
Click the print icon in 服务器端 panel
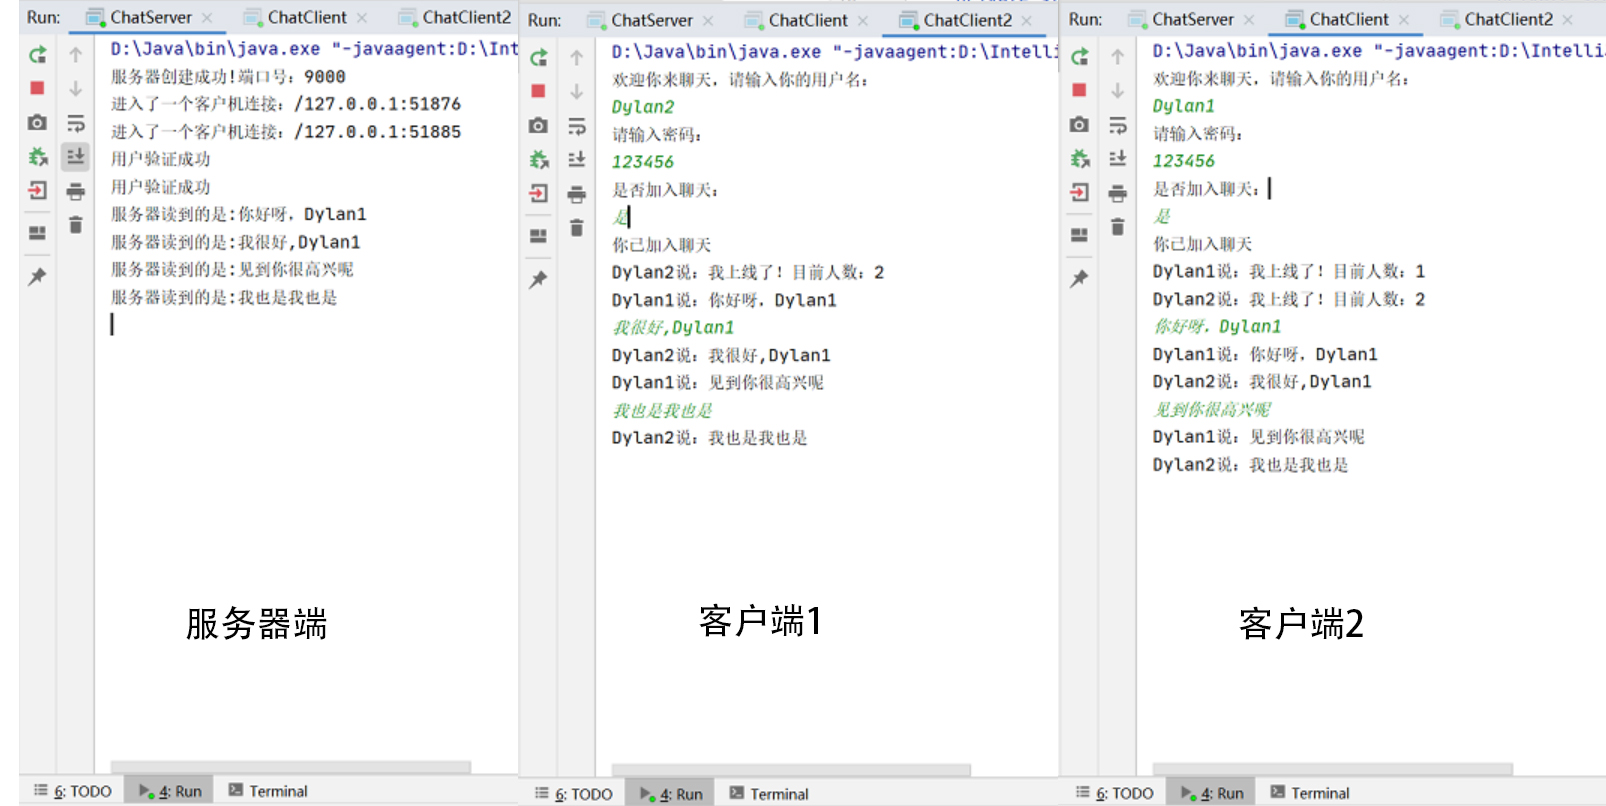(75, 191)
